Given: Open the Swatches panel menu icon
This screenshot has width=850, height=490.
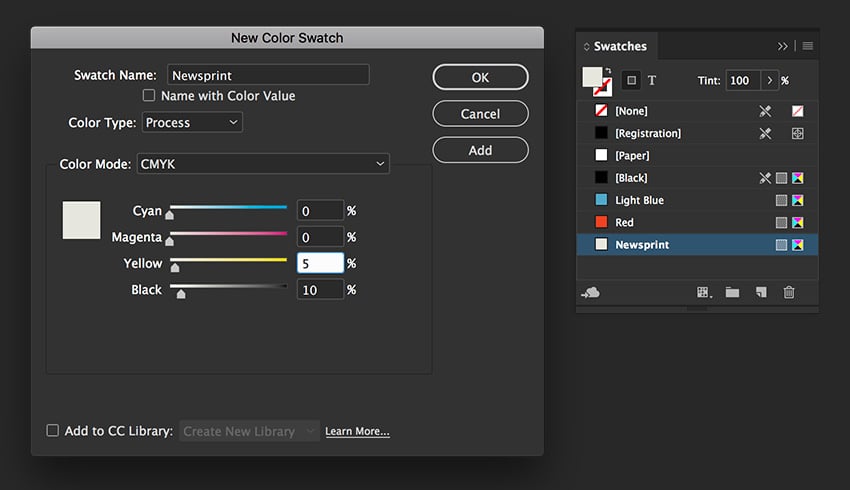Looking at the screenshot, I should 808,46.
